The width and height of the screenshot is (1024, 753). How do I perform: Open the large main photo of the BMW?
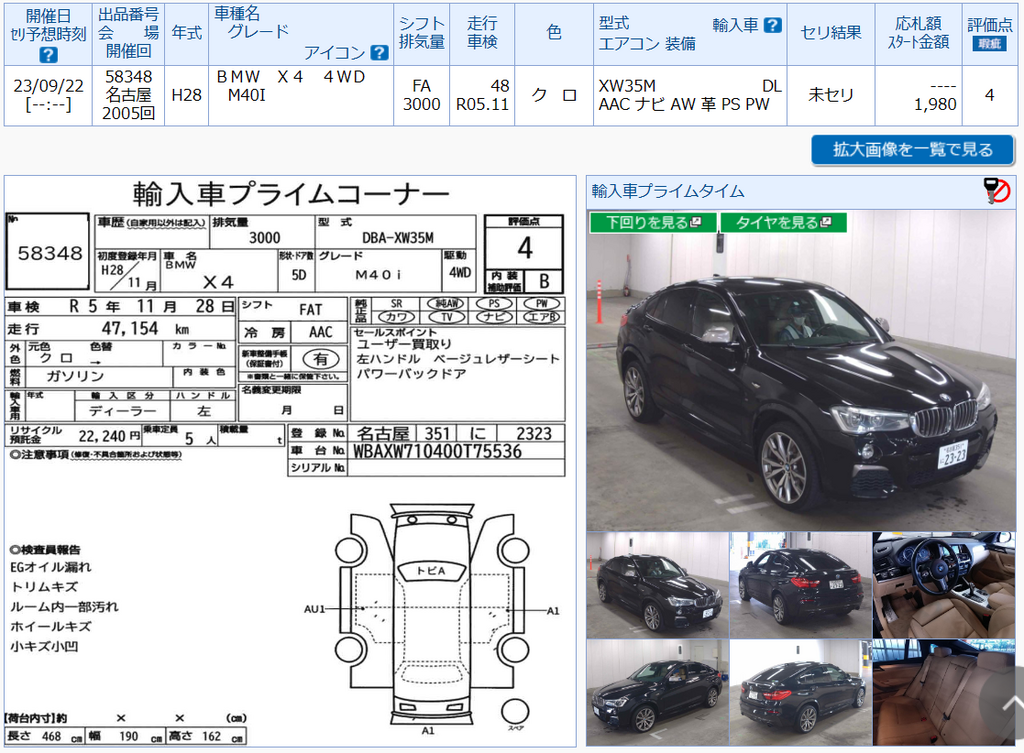801,370
